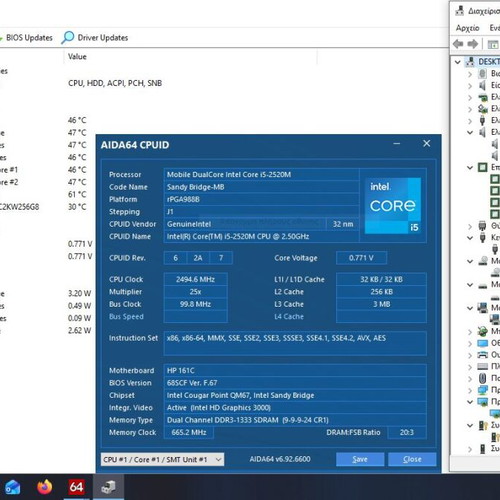The height and width of the screenshot is (500, 500).
Task: Click the CPUID Vendor value GenuineIntel
Action: [x=245, y=224]
